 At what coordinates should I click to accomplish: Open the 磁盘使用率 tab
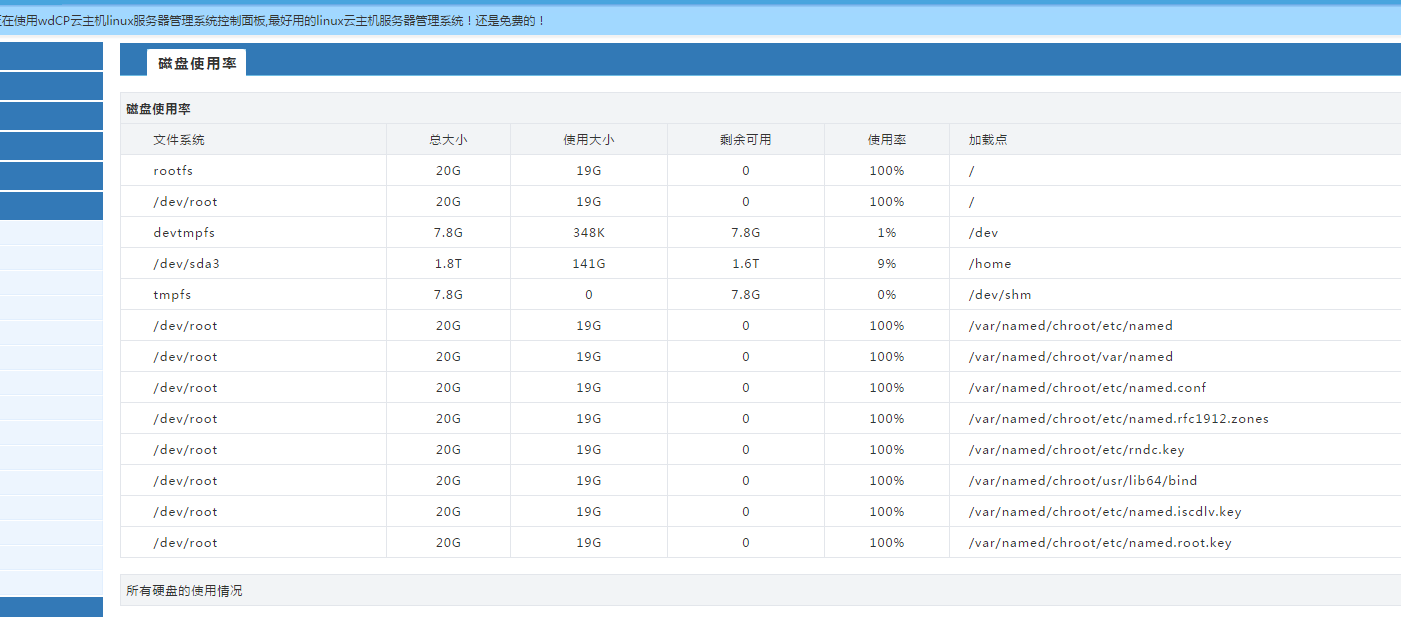(197, 63)
